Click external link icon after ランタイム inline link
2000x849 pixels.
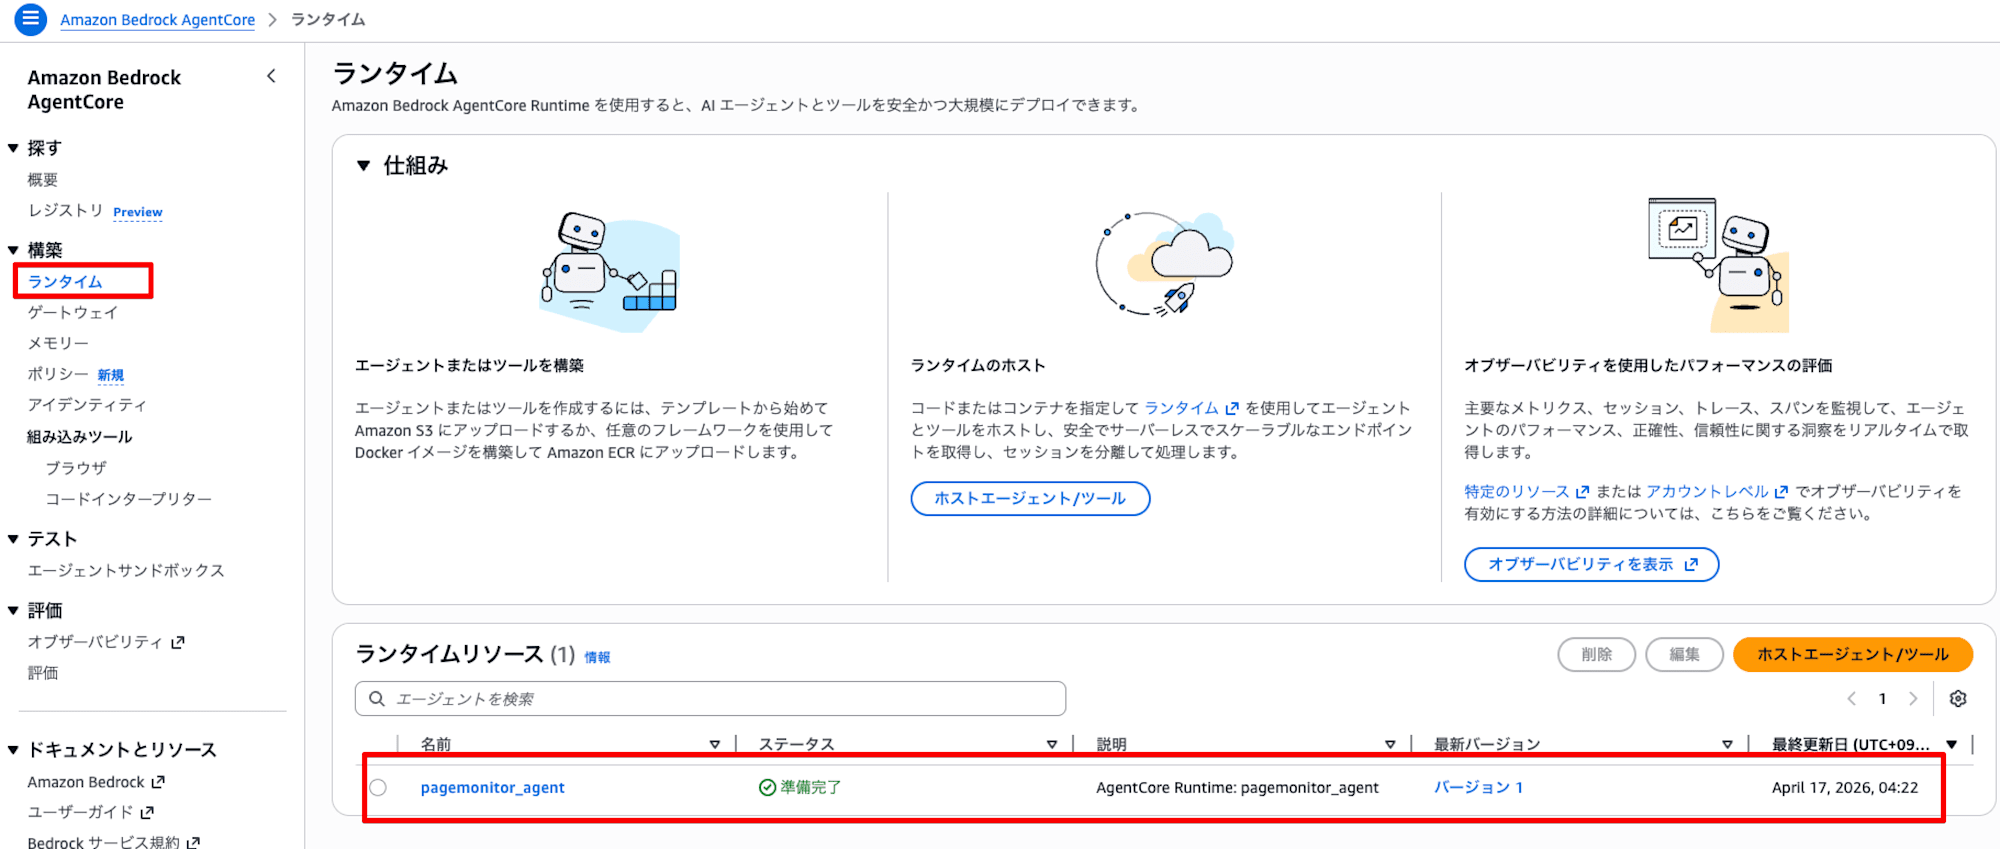click(x=1232, y=408)
